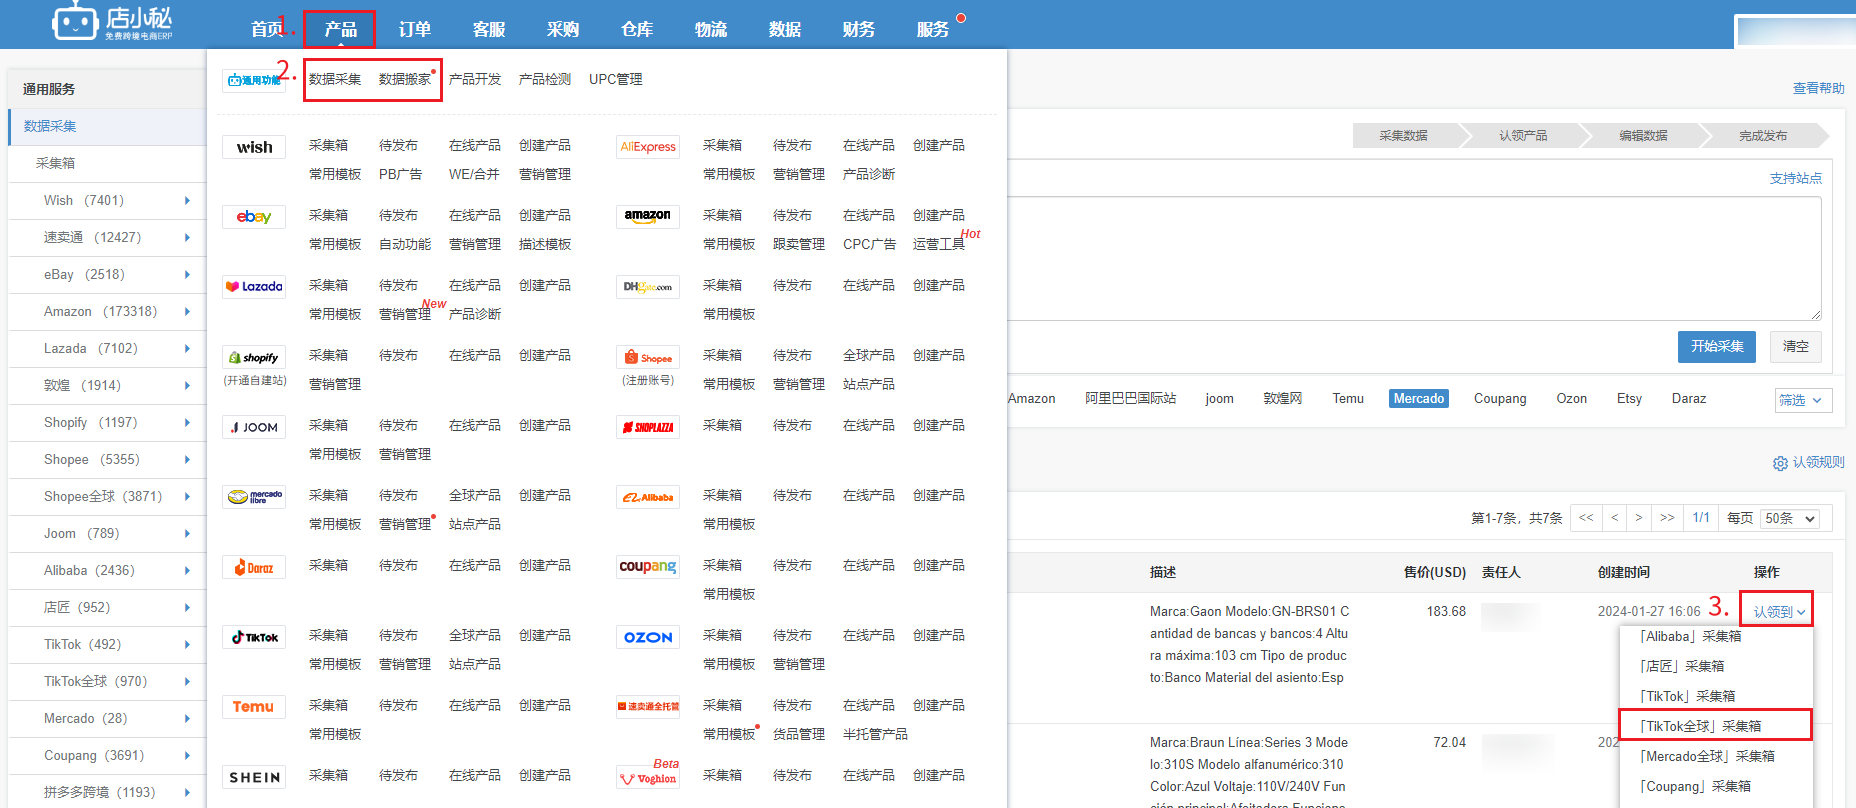Viewport: 1856px width, 808px height.
Task: Open the 认领到 dropdown
Action: coord(1778,611)
